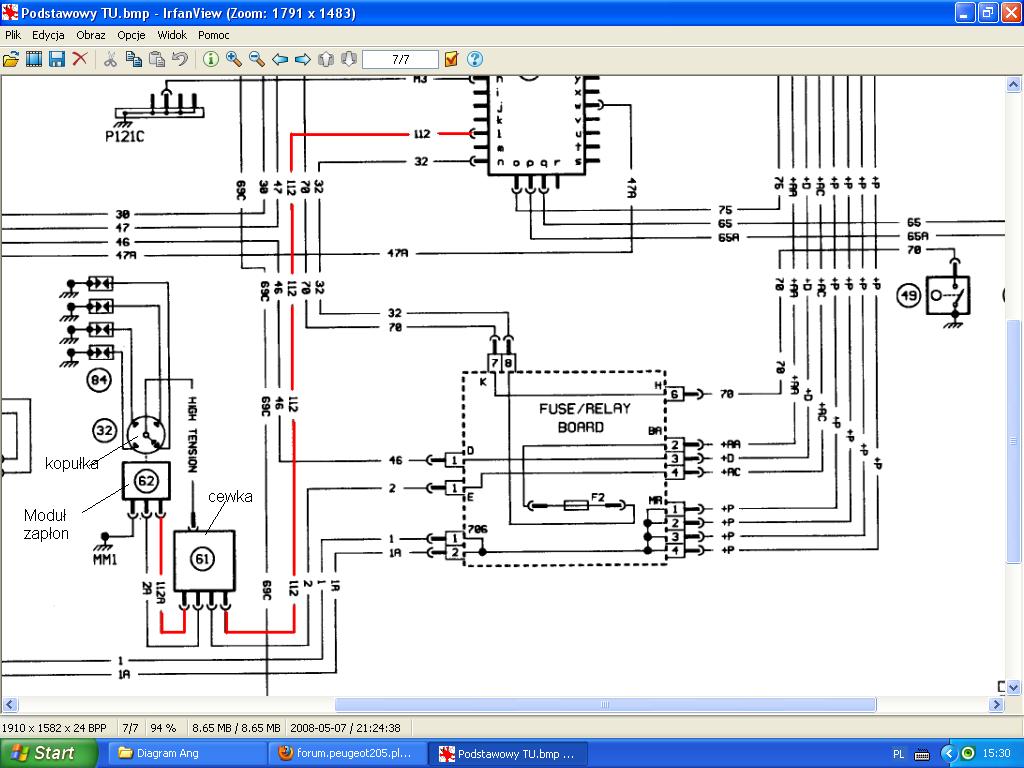Go to the next image with right arrow
The width and height of the screenshot is (1024, 768).
click(x=303, y=59)
